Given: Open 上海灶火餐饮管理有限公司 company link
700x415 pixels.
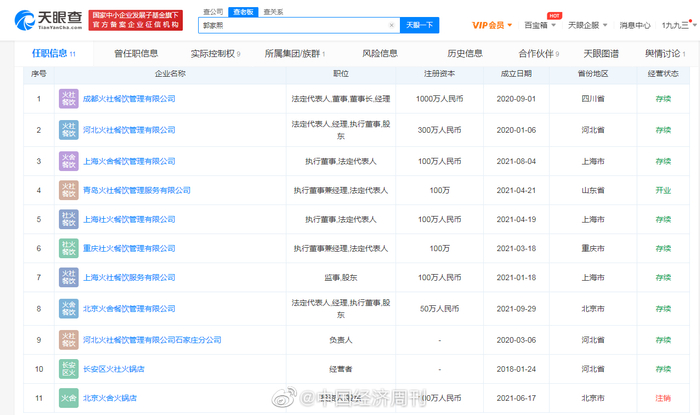Looking at the screenshot, I should (x=128, y=218).
